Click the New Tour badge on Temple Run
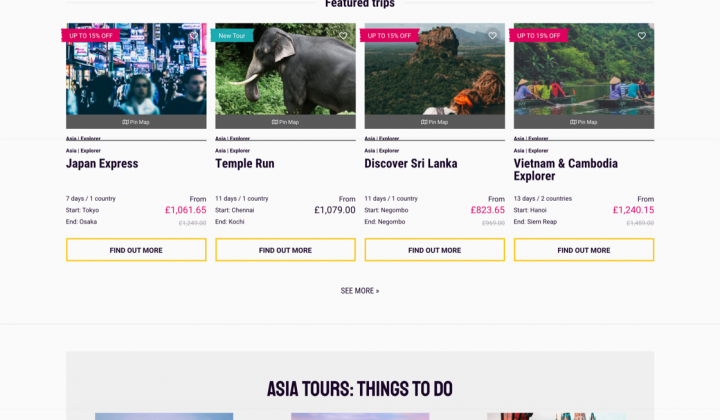This screenshot has width=720, height=420. 232,35
